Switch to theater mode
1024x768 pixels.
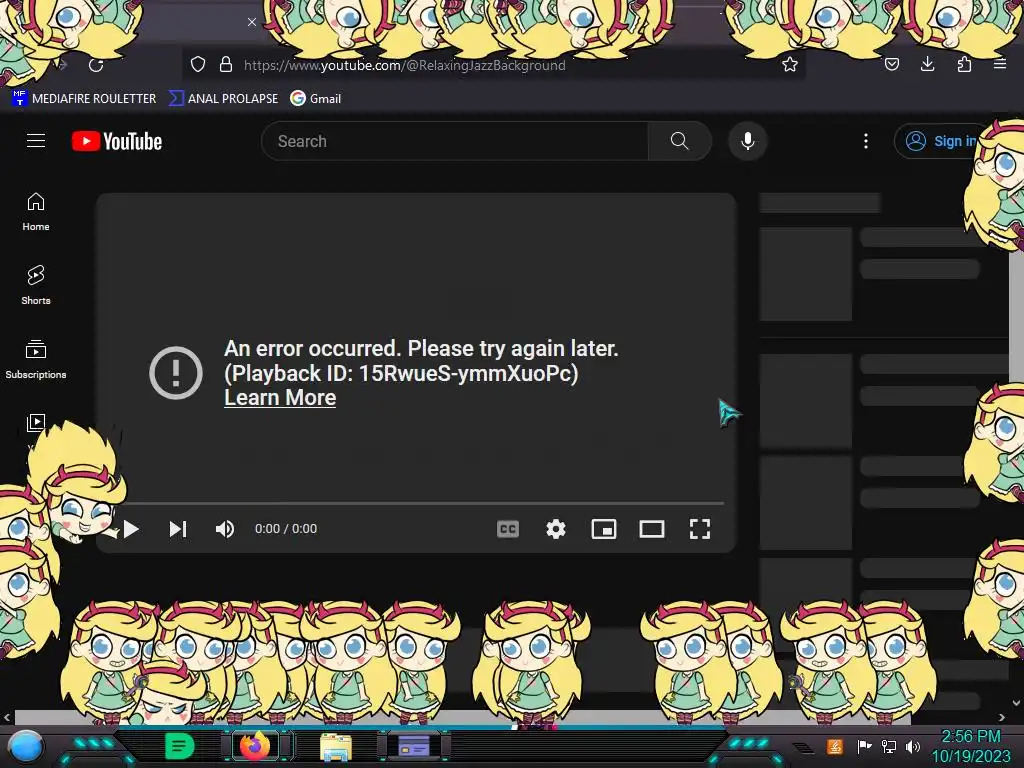pyautogui.click(x=652, y=529)
